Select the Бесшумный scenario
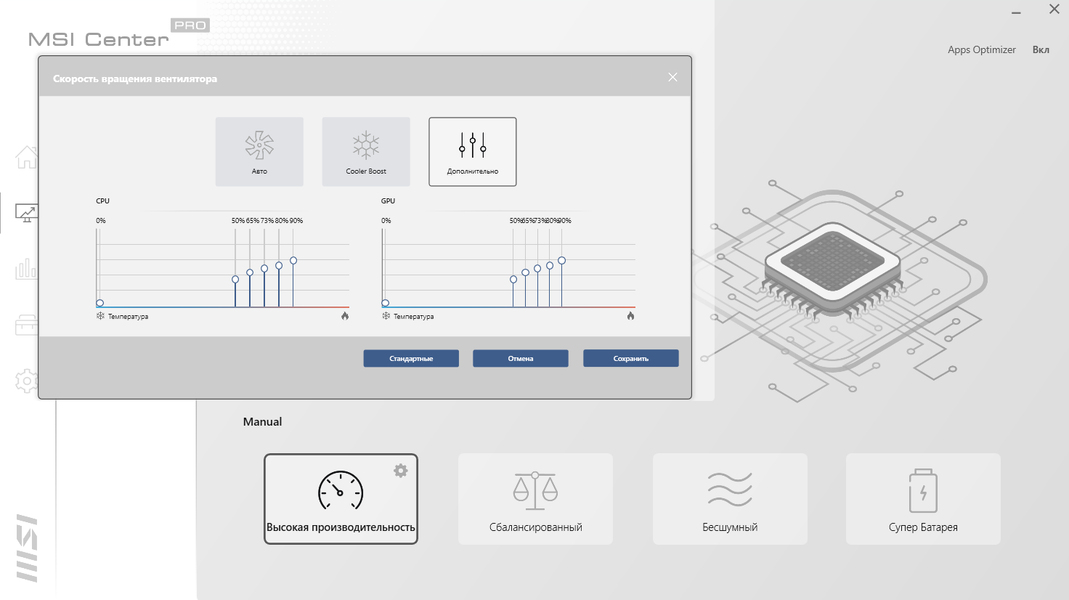The width and height of the screenshot is (1069, 600). point(730,499)
